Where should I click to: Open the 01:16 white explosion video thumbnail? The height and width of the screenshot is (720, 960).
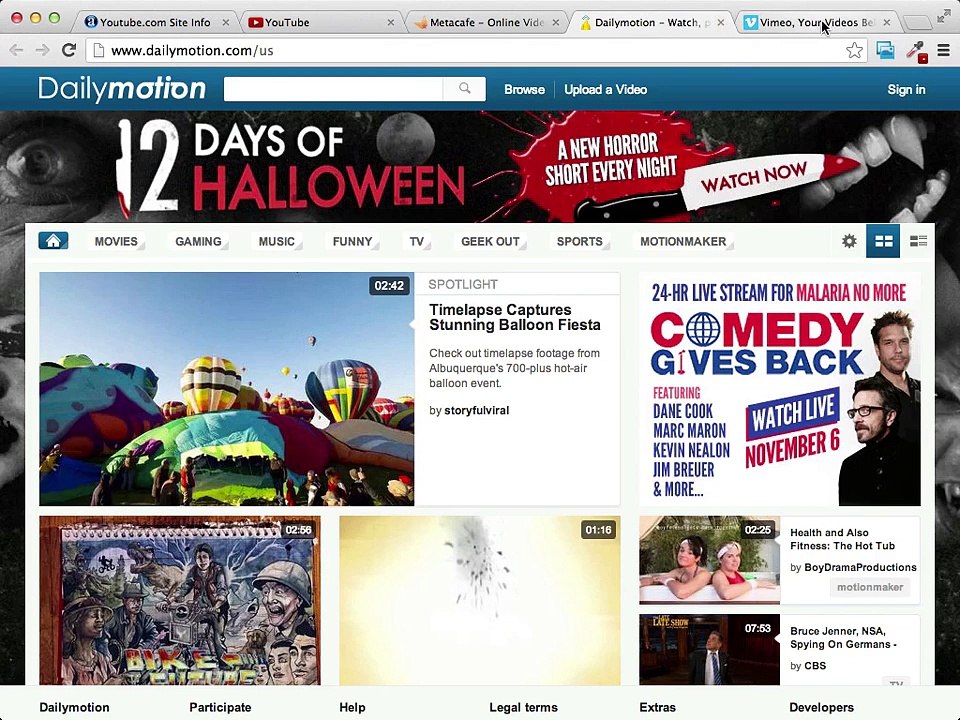point(480,600)
